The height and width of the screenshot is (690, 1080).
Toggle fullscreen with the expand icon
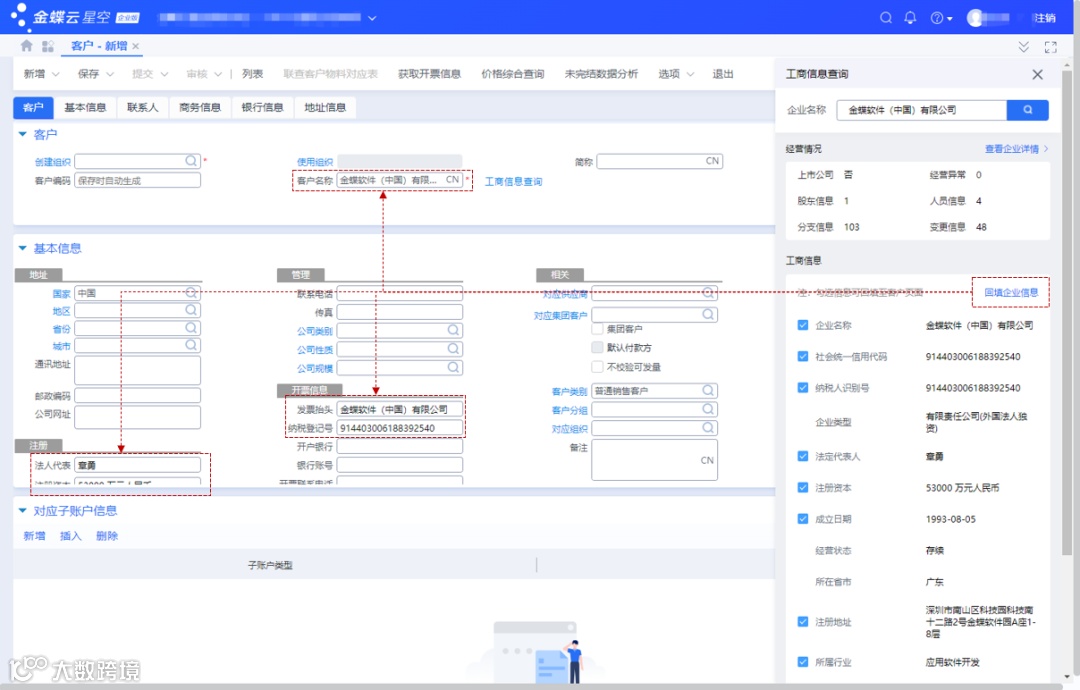tap(1050, 47)
